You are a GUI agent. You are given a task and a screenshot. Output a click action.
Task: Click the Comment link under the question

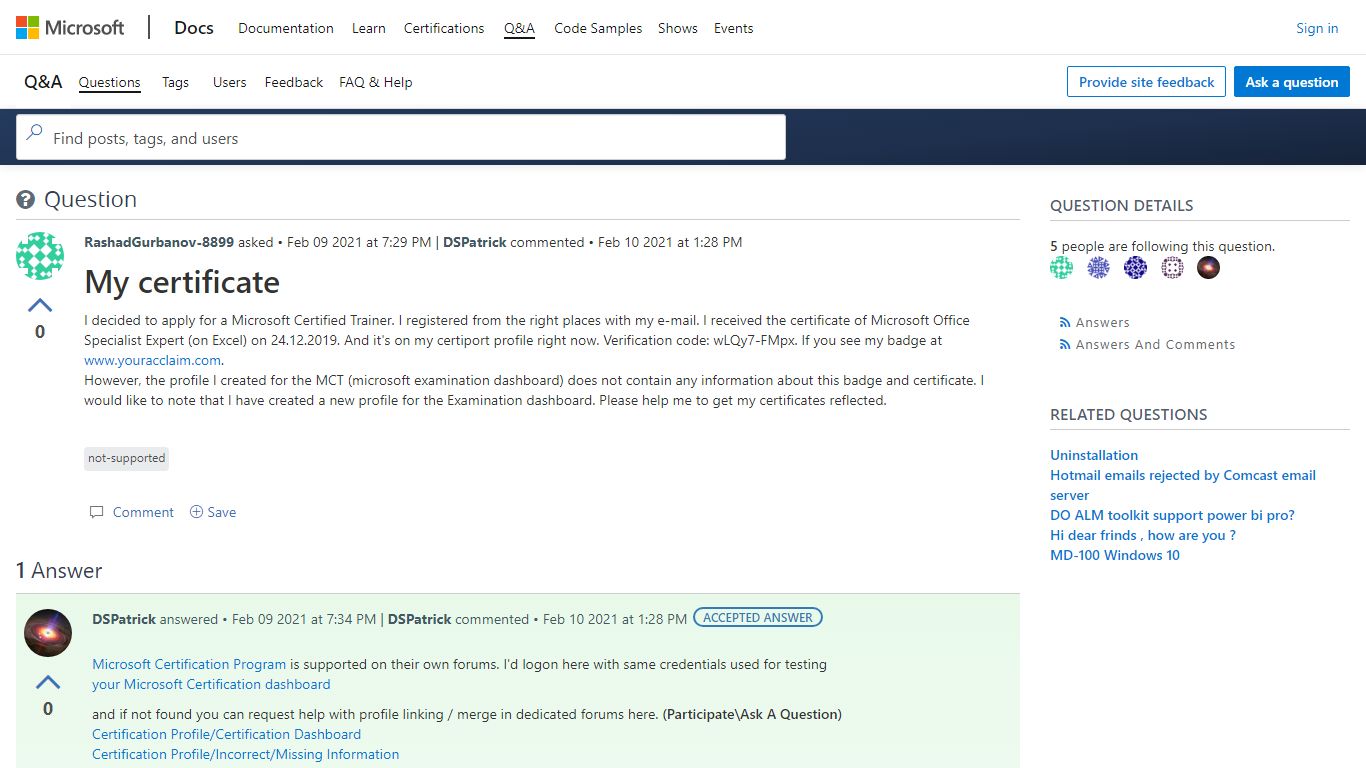pyautogui.click(x=143, y=512)
